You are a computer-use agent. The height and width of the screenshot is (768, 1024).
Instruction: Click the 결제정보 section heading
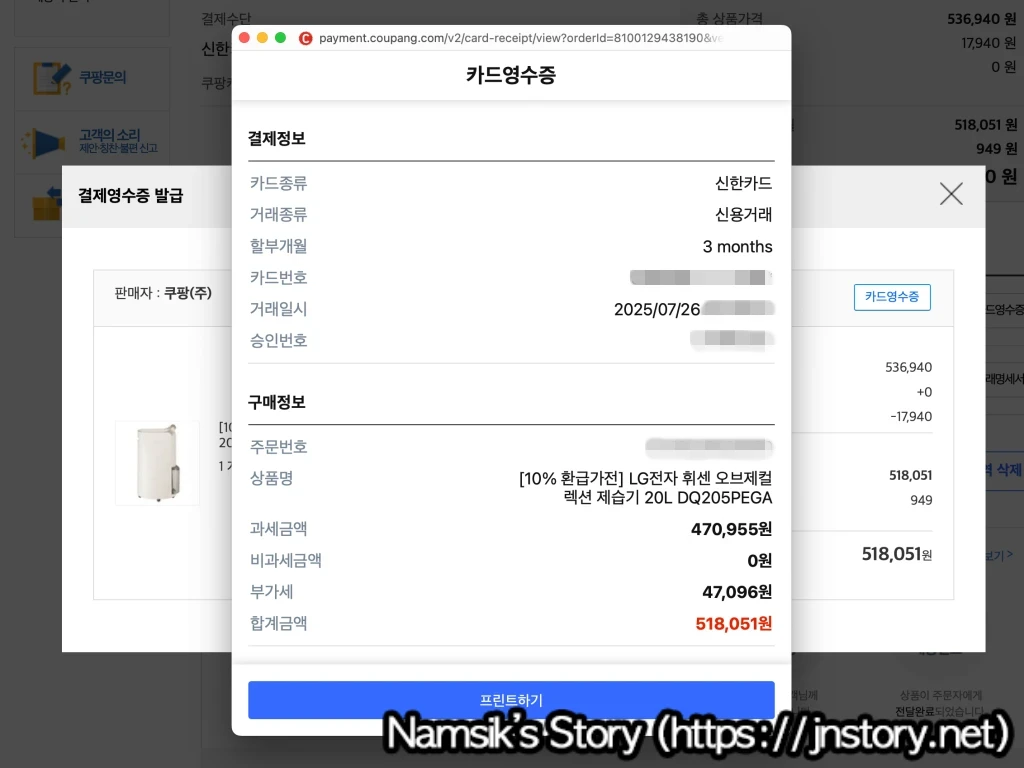[x=277, y=138]
